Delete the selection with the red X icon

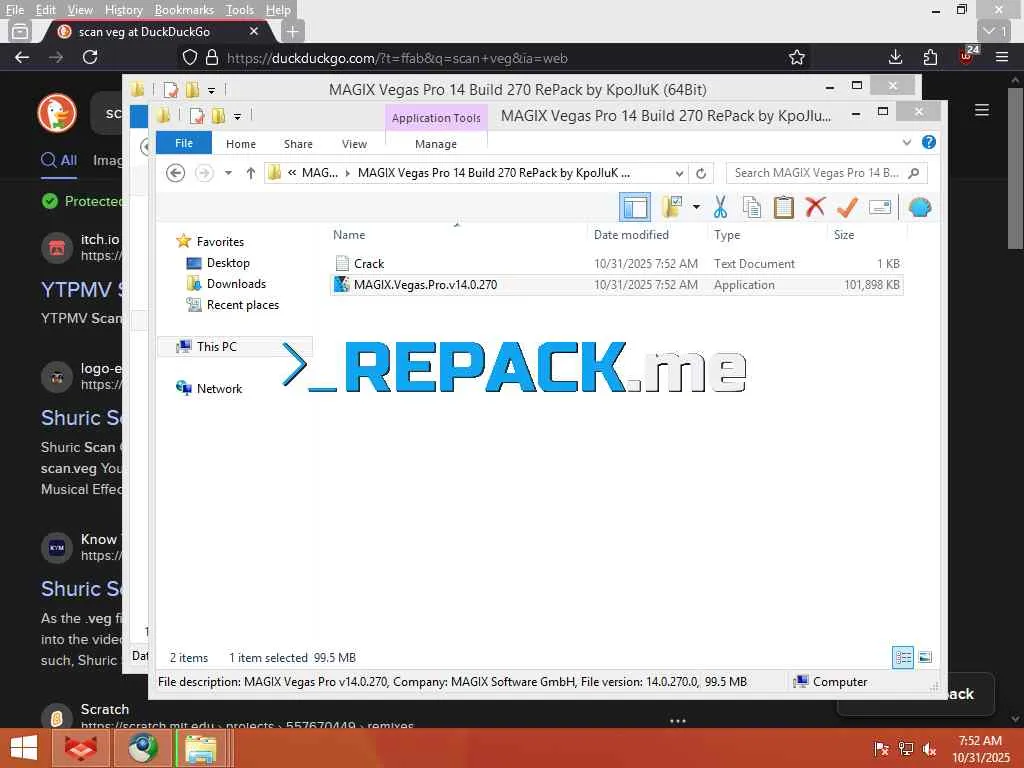pyautogui.click(x=815, y=207)
